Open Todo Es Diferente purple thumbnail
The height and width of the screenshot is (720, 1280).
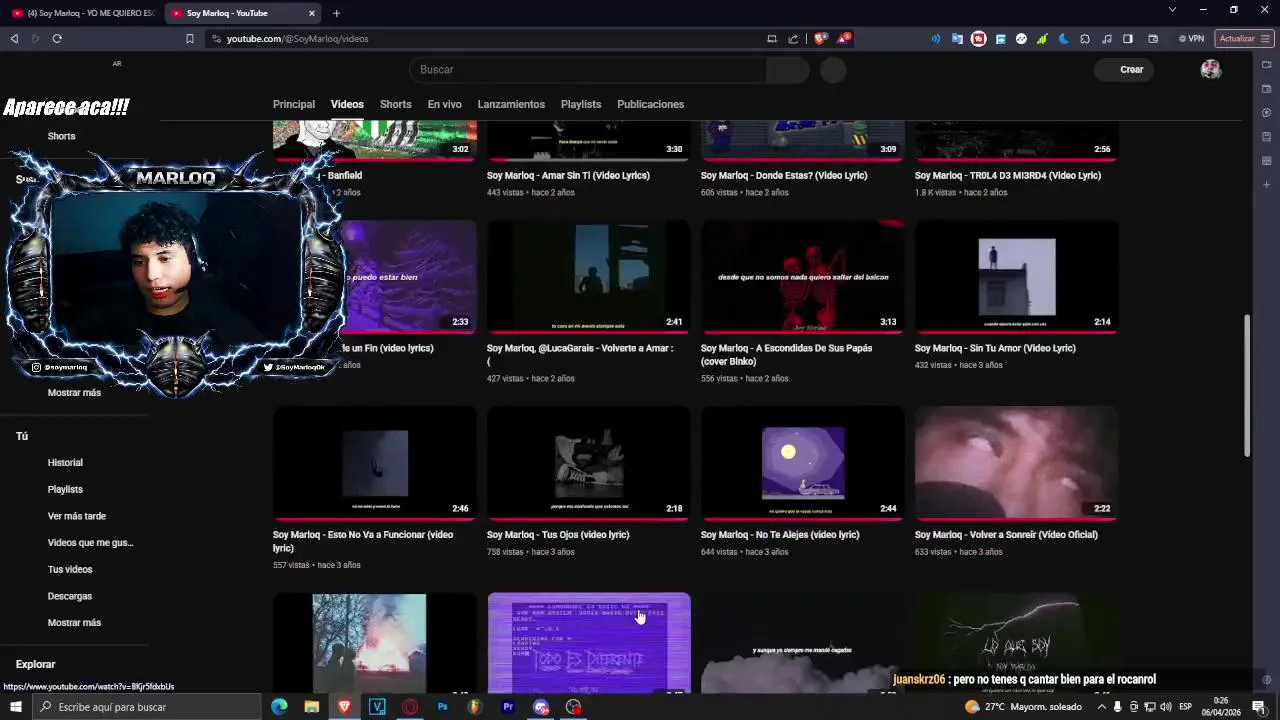tap(589, 643)
